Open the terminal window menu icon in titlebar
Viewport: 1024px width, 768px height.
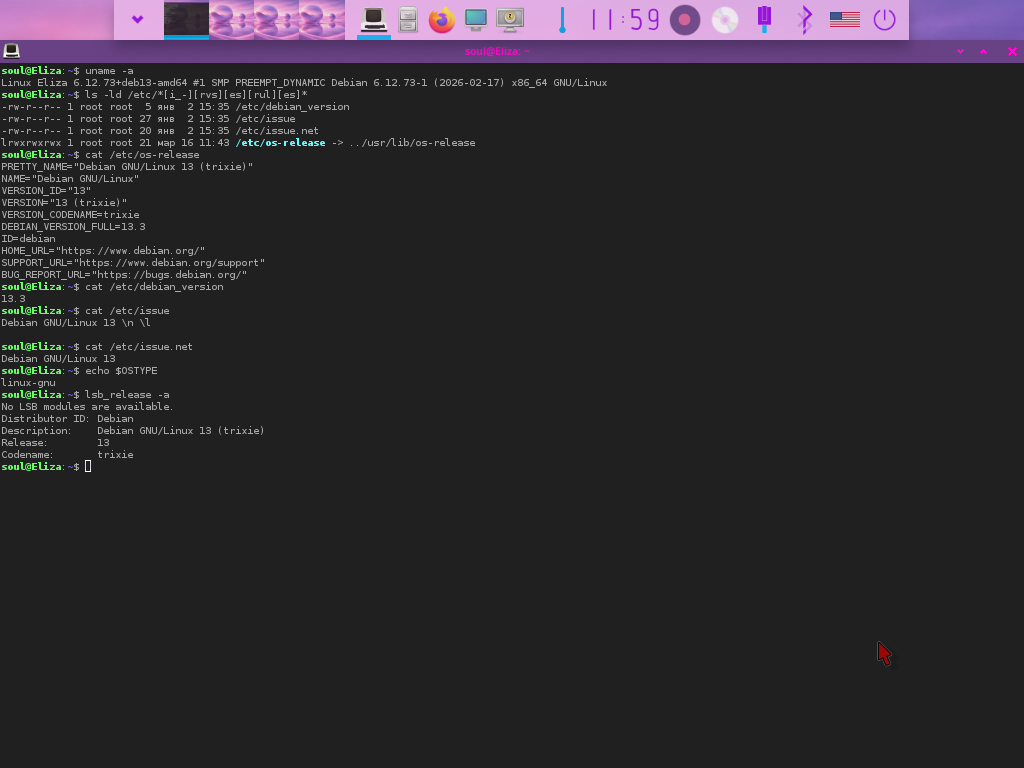point(11,51)
